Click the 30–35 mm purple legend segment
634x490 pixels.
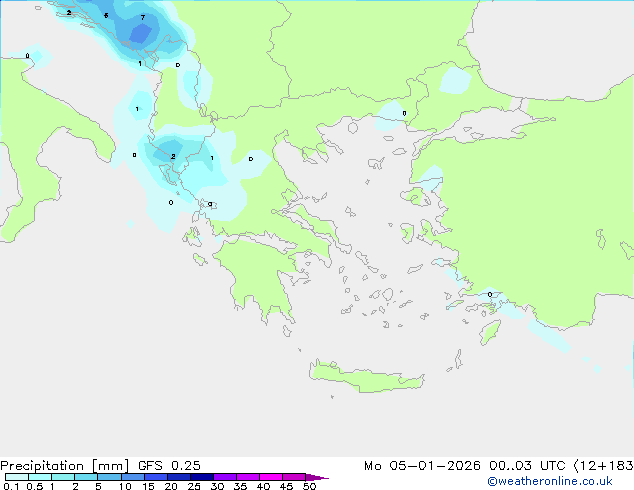224,477
